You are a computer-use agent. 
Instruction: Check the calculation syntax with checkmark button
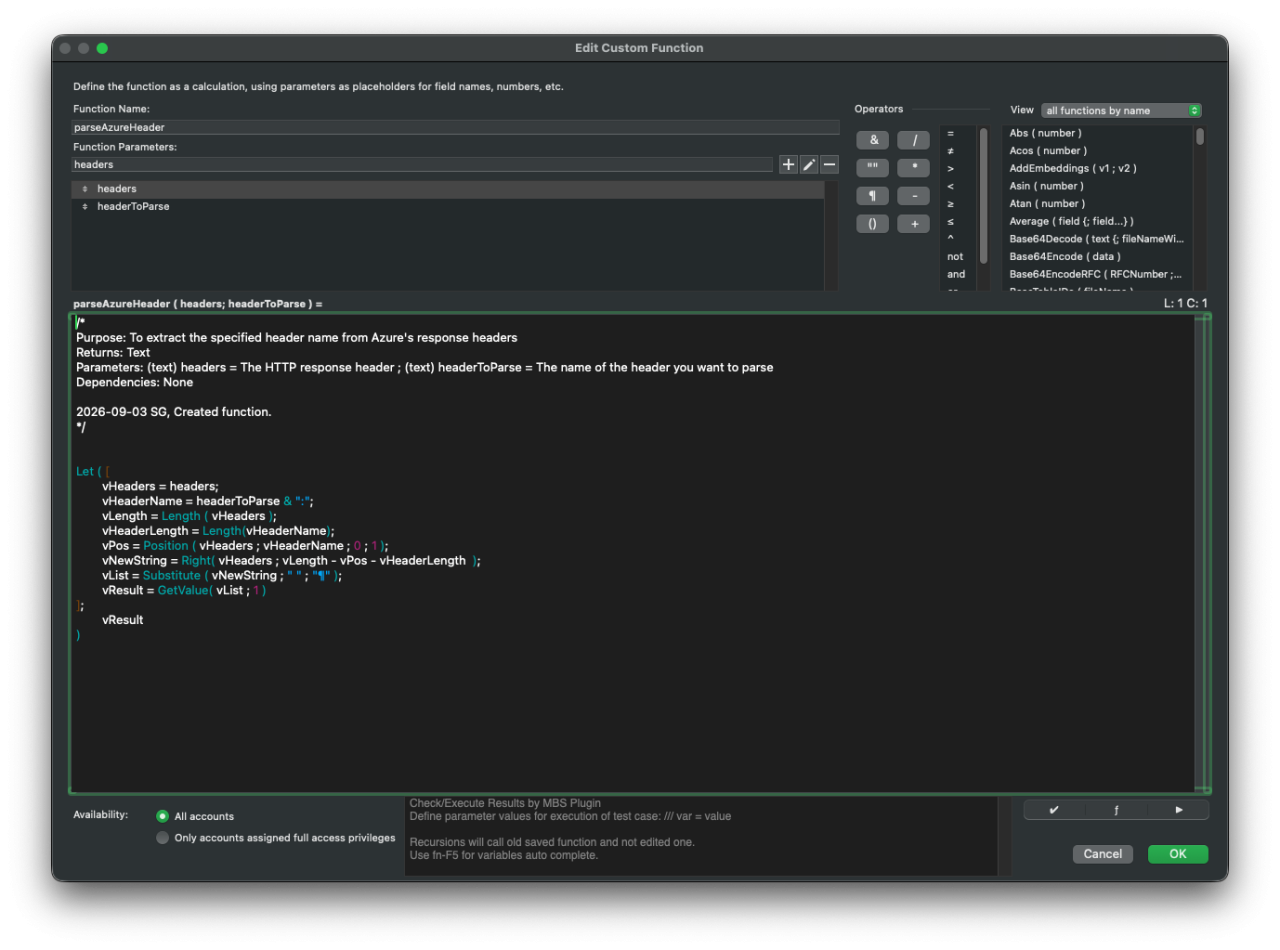pos(1054,810)
